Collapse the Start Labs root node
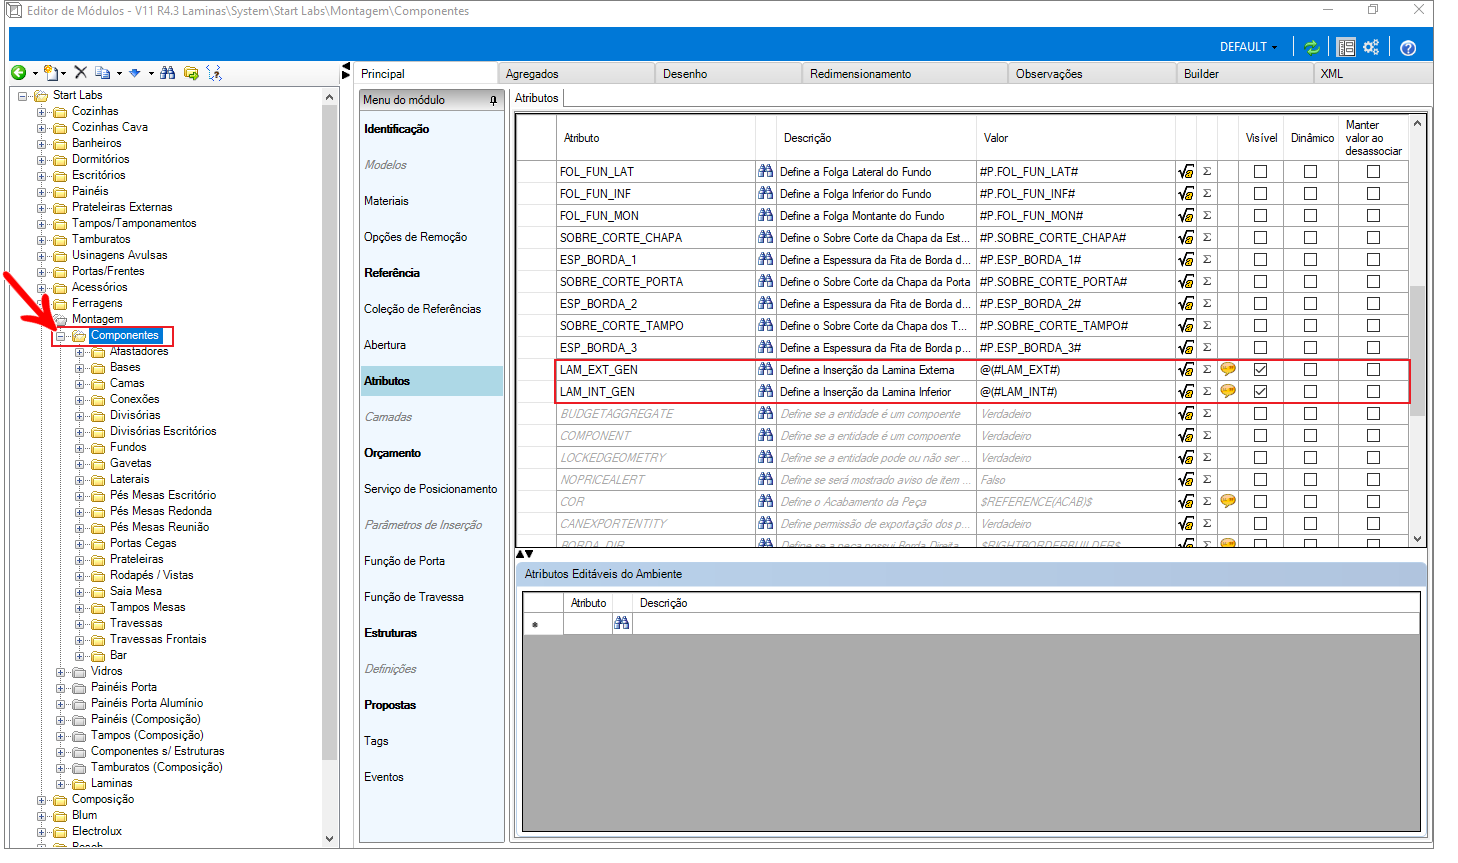 pos(23,96)
